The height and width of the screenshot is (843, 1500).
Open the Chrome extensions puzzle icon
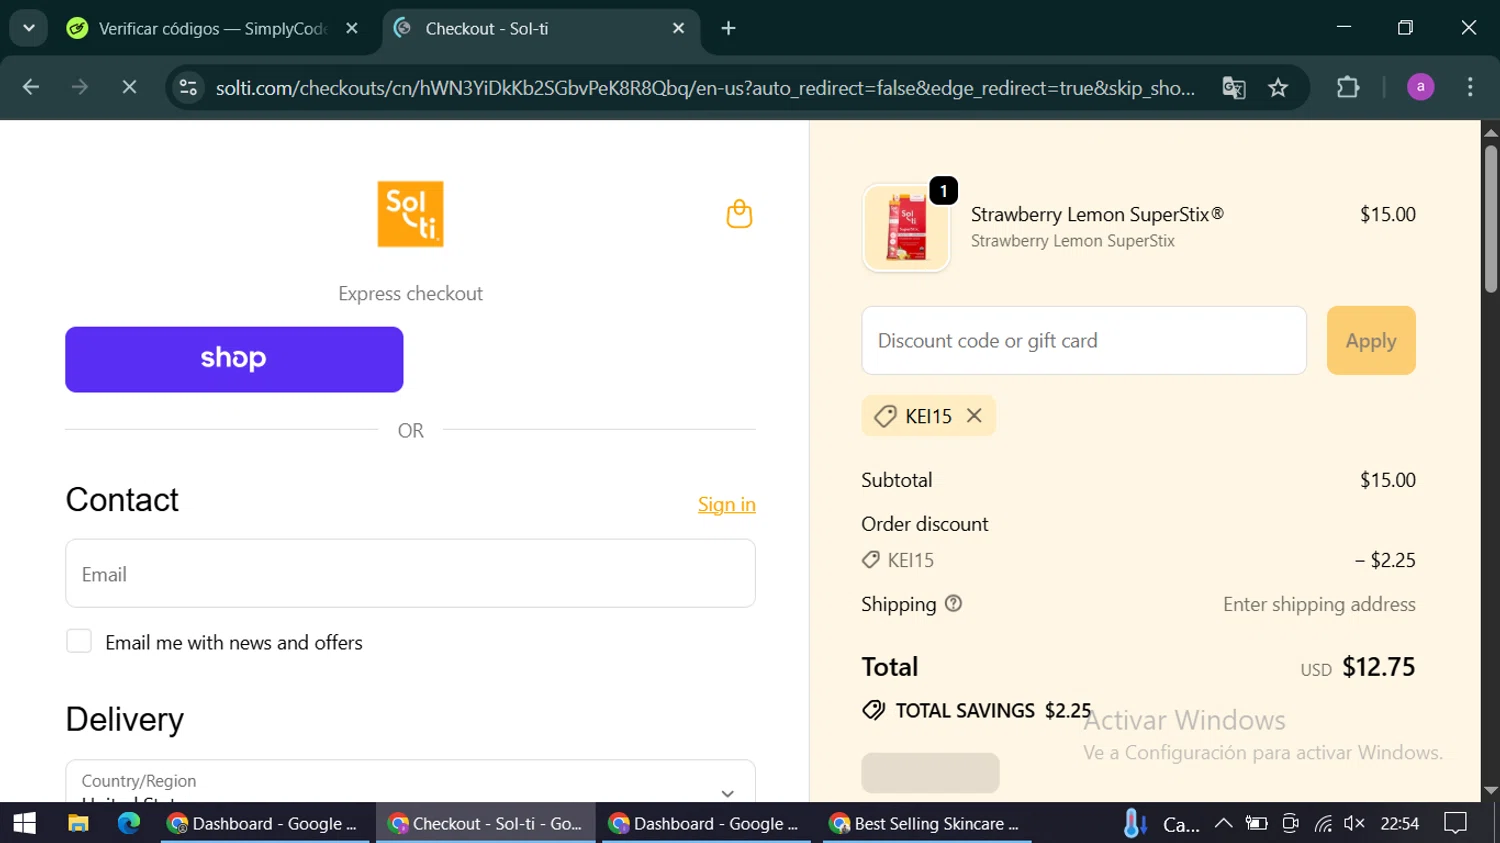pos(1348,88)
